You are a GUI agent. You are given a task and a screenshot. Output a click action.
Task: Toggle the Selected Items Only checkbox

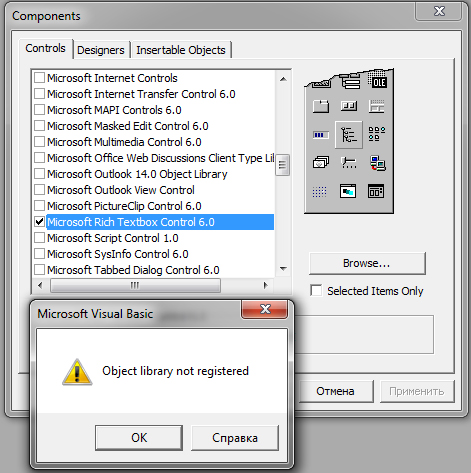point(316,291)
